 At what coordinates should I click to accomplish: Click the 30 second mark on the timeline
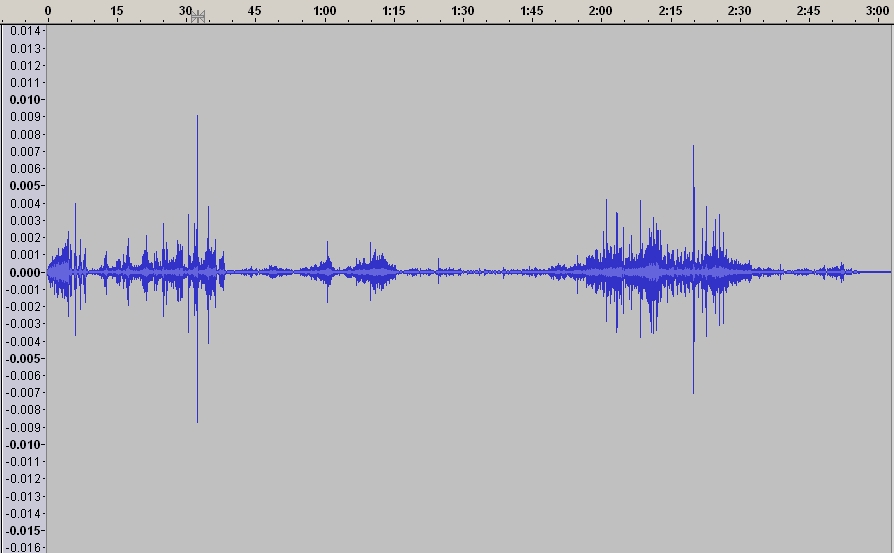tap(185, 10)
